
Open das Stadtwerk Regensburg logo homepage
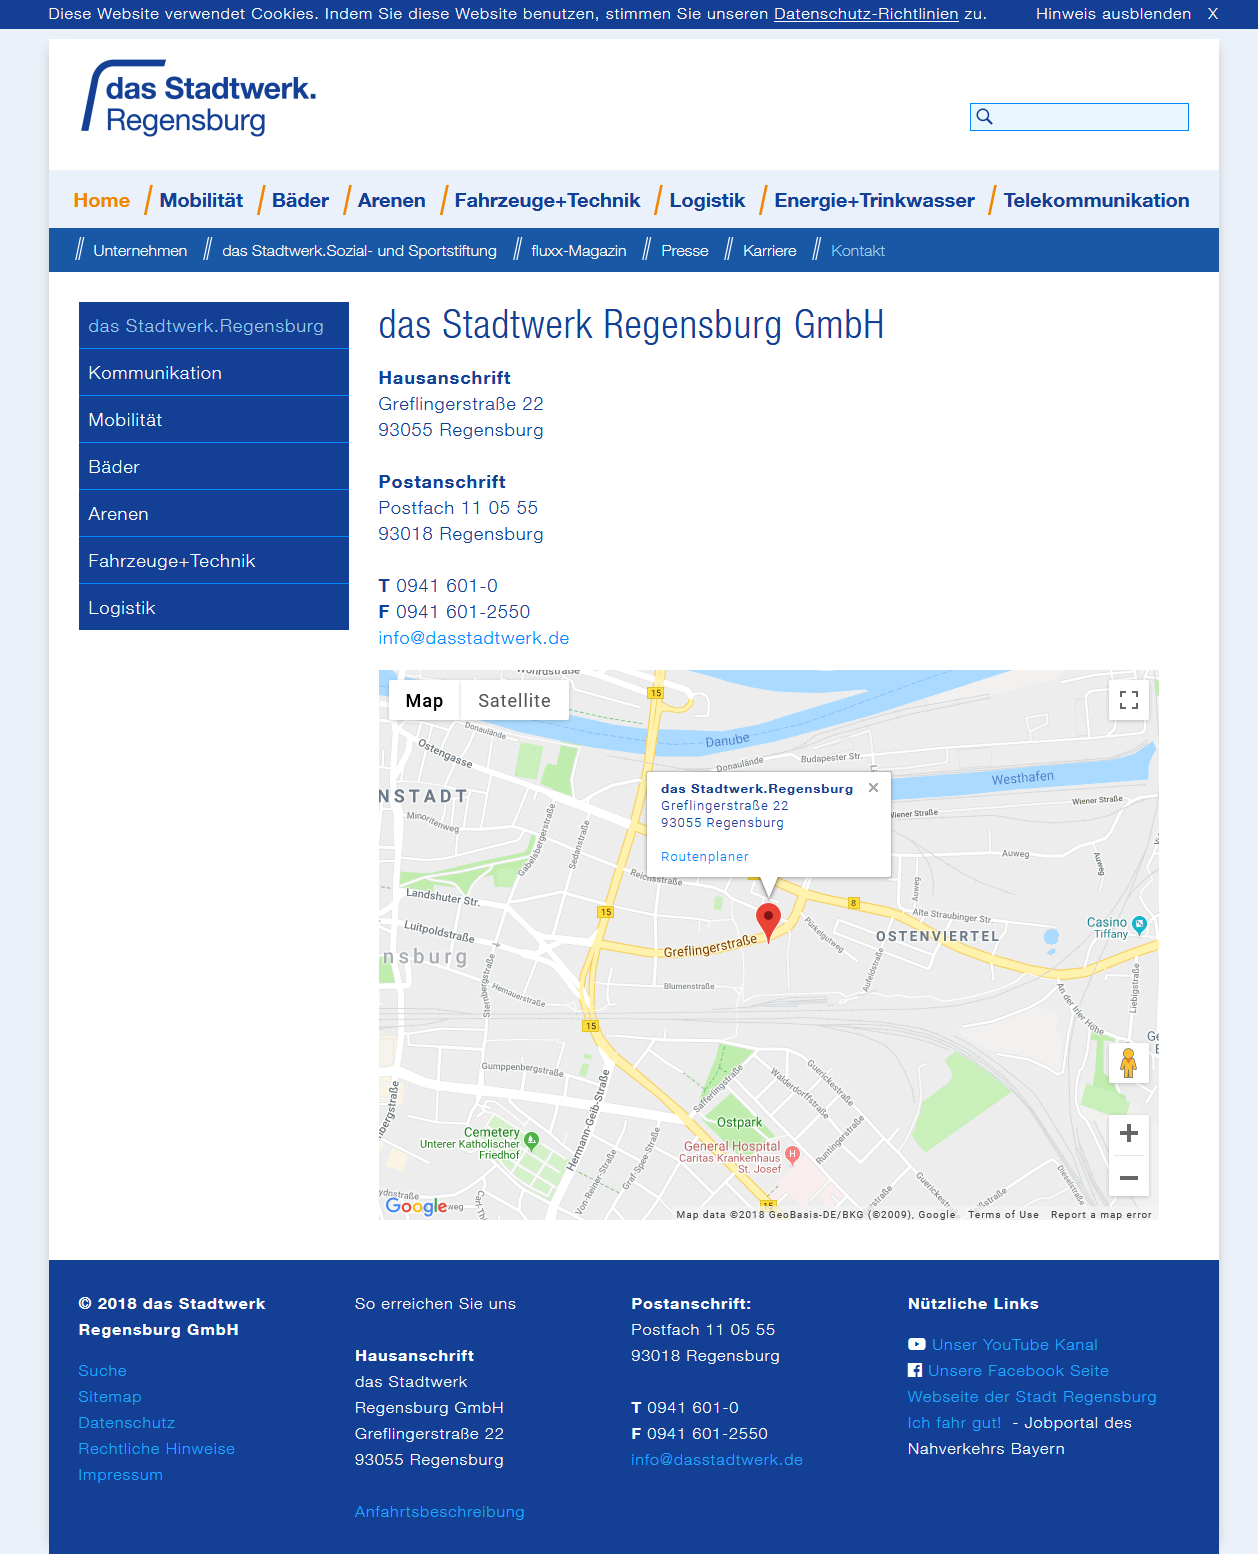coord(199,97)
